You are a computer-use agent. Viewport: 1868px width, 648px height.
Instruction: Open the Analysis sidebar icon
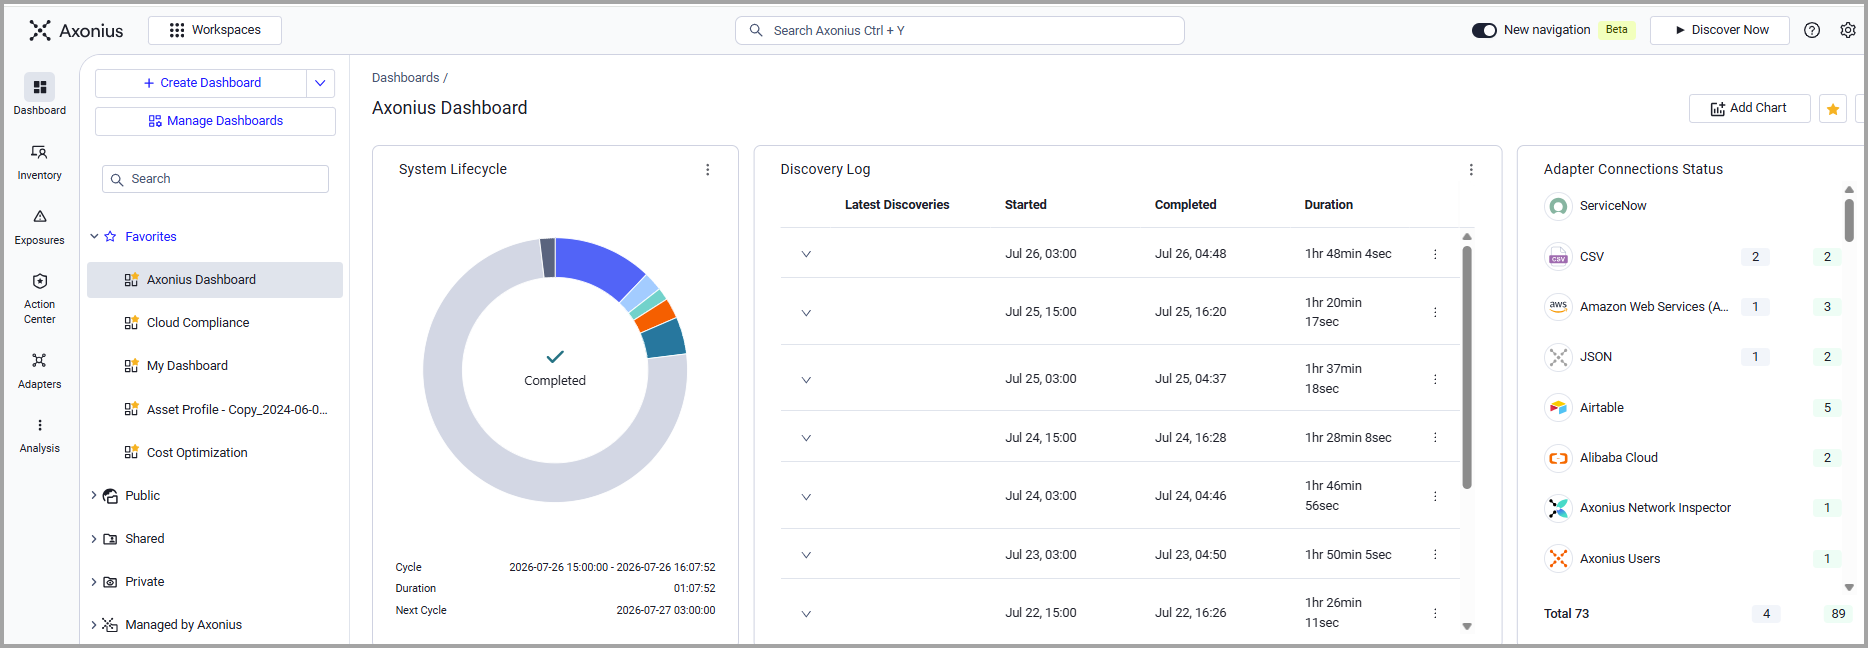(39, 434)
